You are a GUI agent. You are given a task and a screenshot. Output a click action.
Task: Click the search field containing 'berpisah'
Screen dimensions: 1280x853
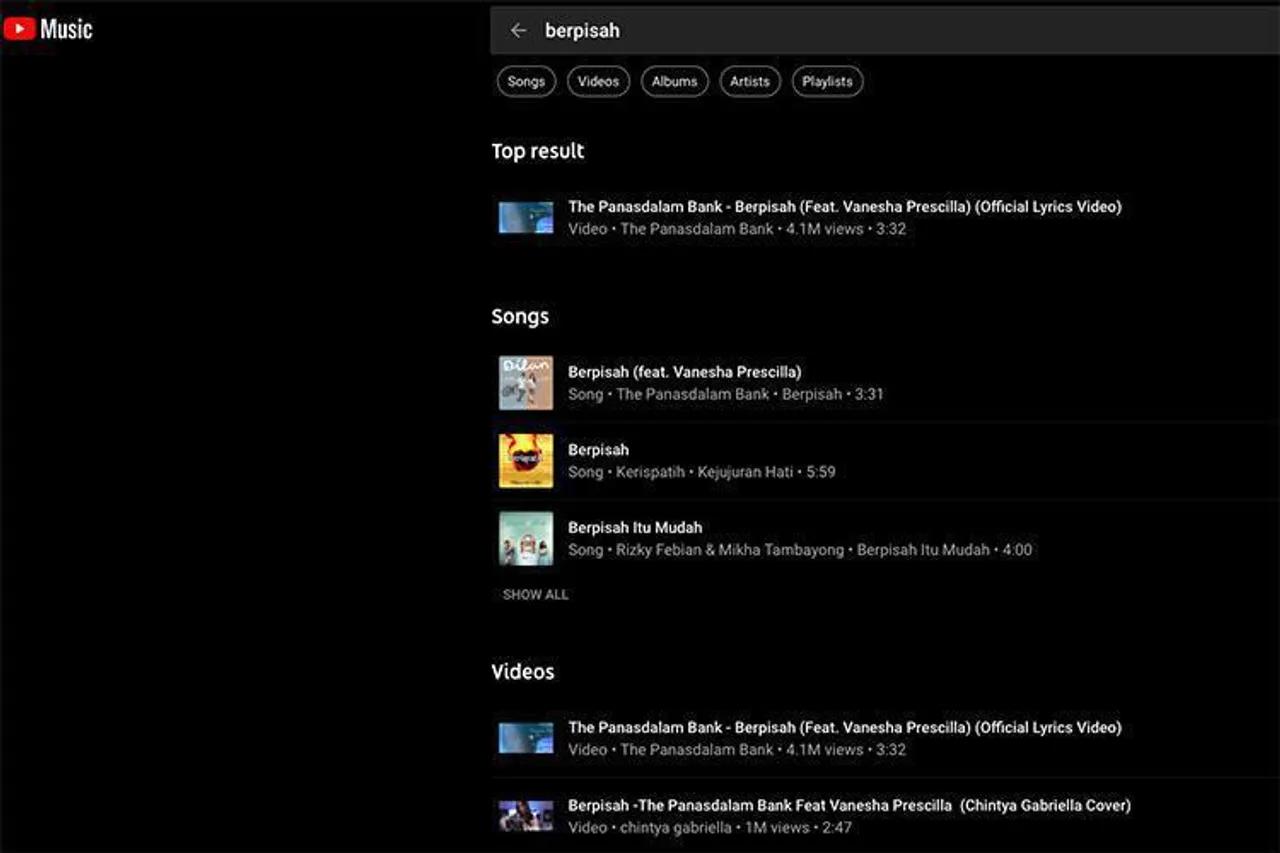[x=885, y=31]
